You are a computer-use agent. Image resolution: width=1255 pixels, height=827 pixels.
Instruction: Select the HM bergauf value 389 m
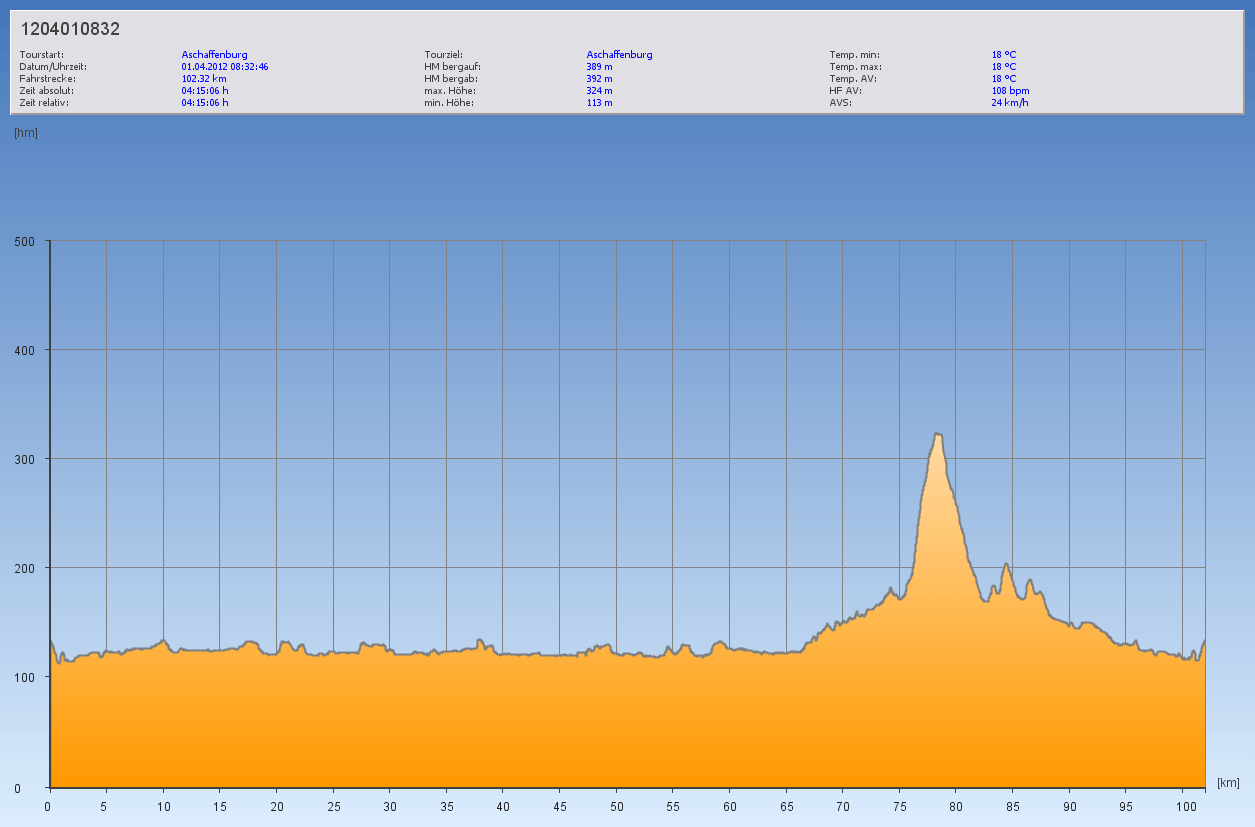pos(599,67)
